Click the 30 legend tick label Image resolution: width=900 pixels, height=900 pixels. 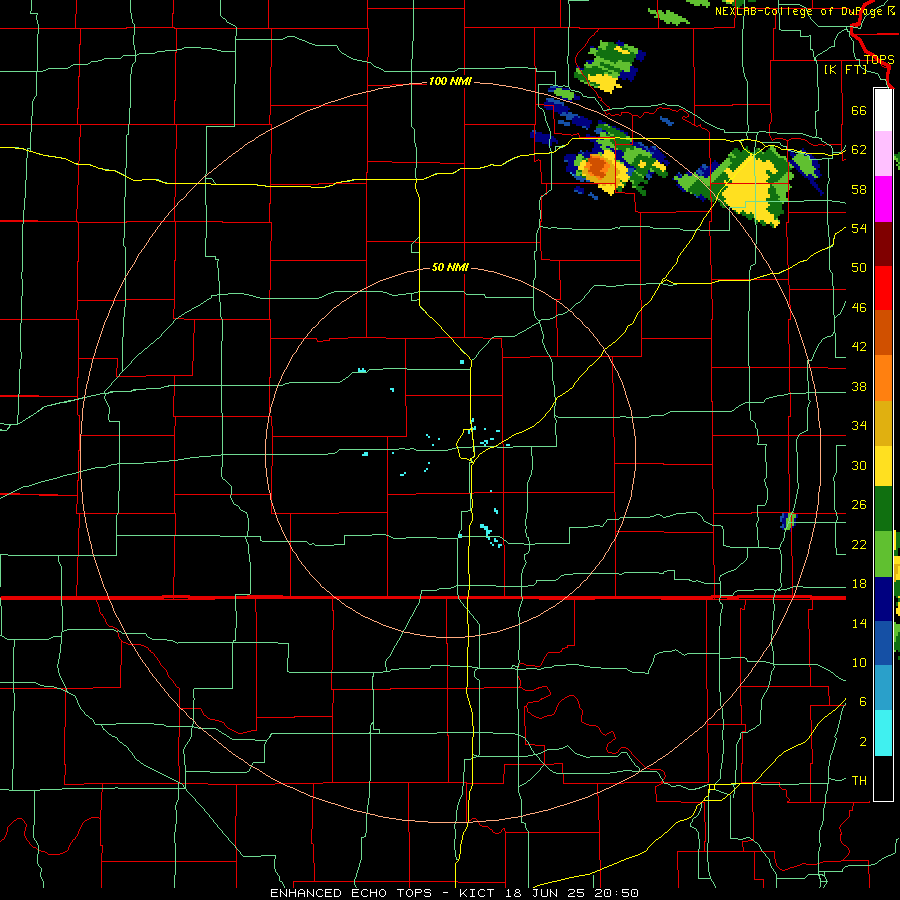coord(859,465)
